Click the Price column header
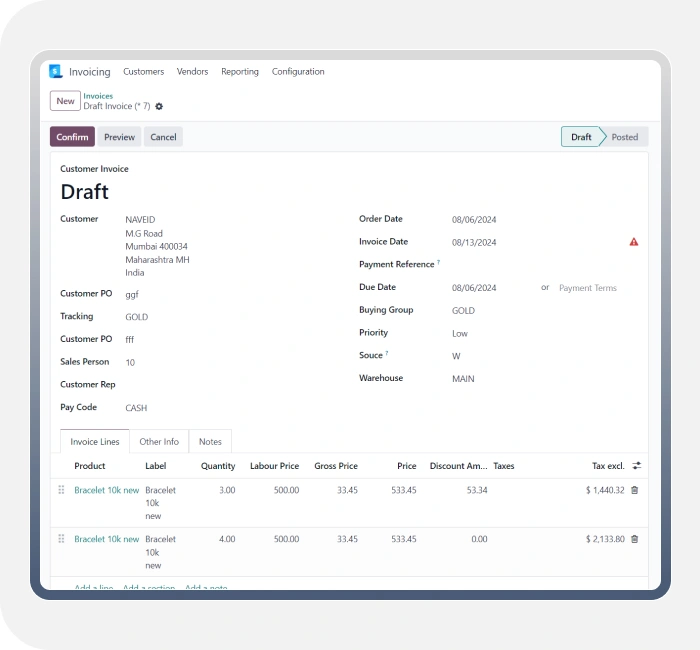 click(x=406, y=466)
